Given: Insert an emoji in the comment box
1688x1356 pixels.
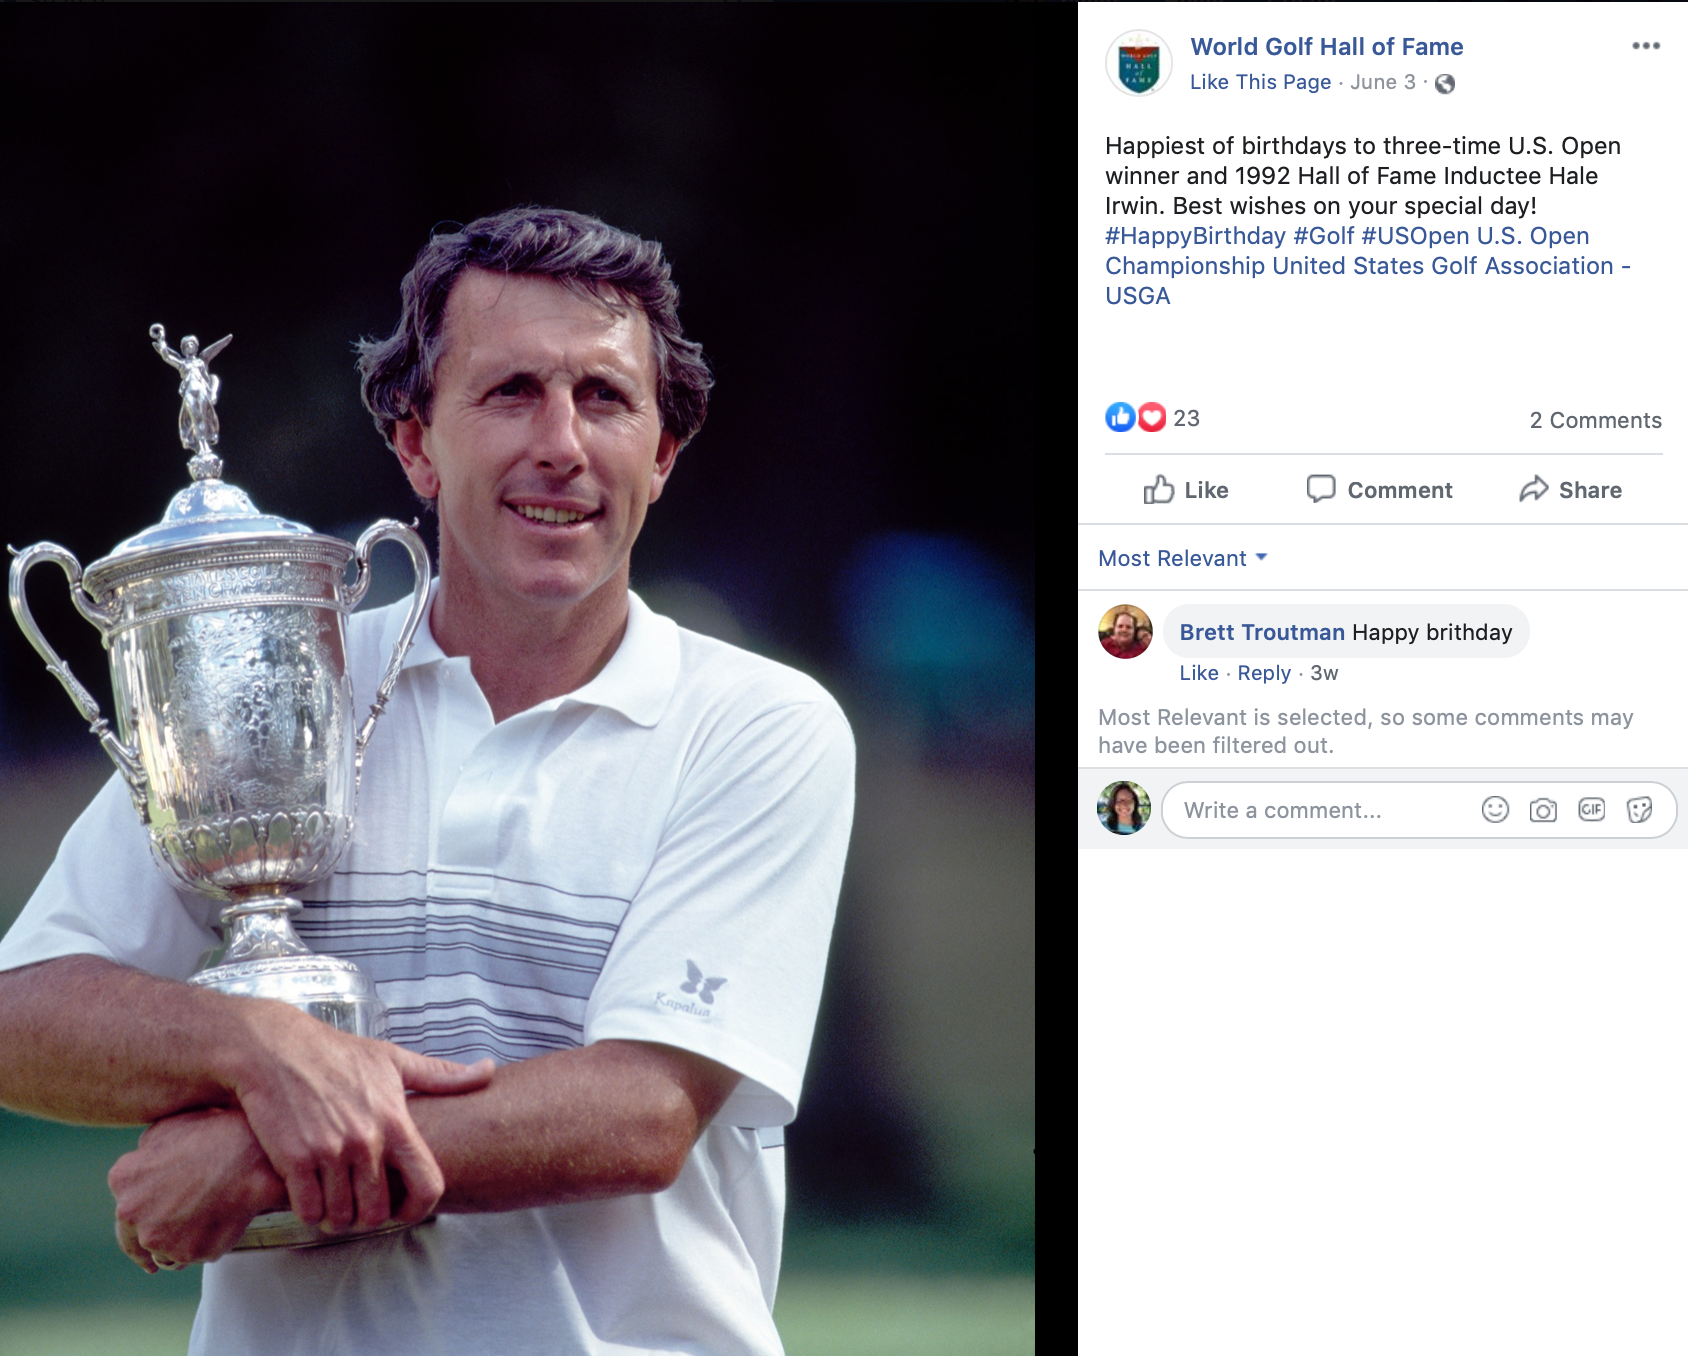Looking at the screenshot, I should point(1495,810).
